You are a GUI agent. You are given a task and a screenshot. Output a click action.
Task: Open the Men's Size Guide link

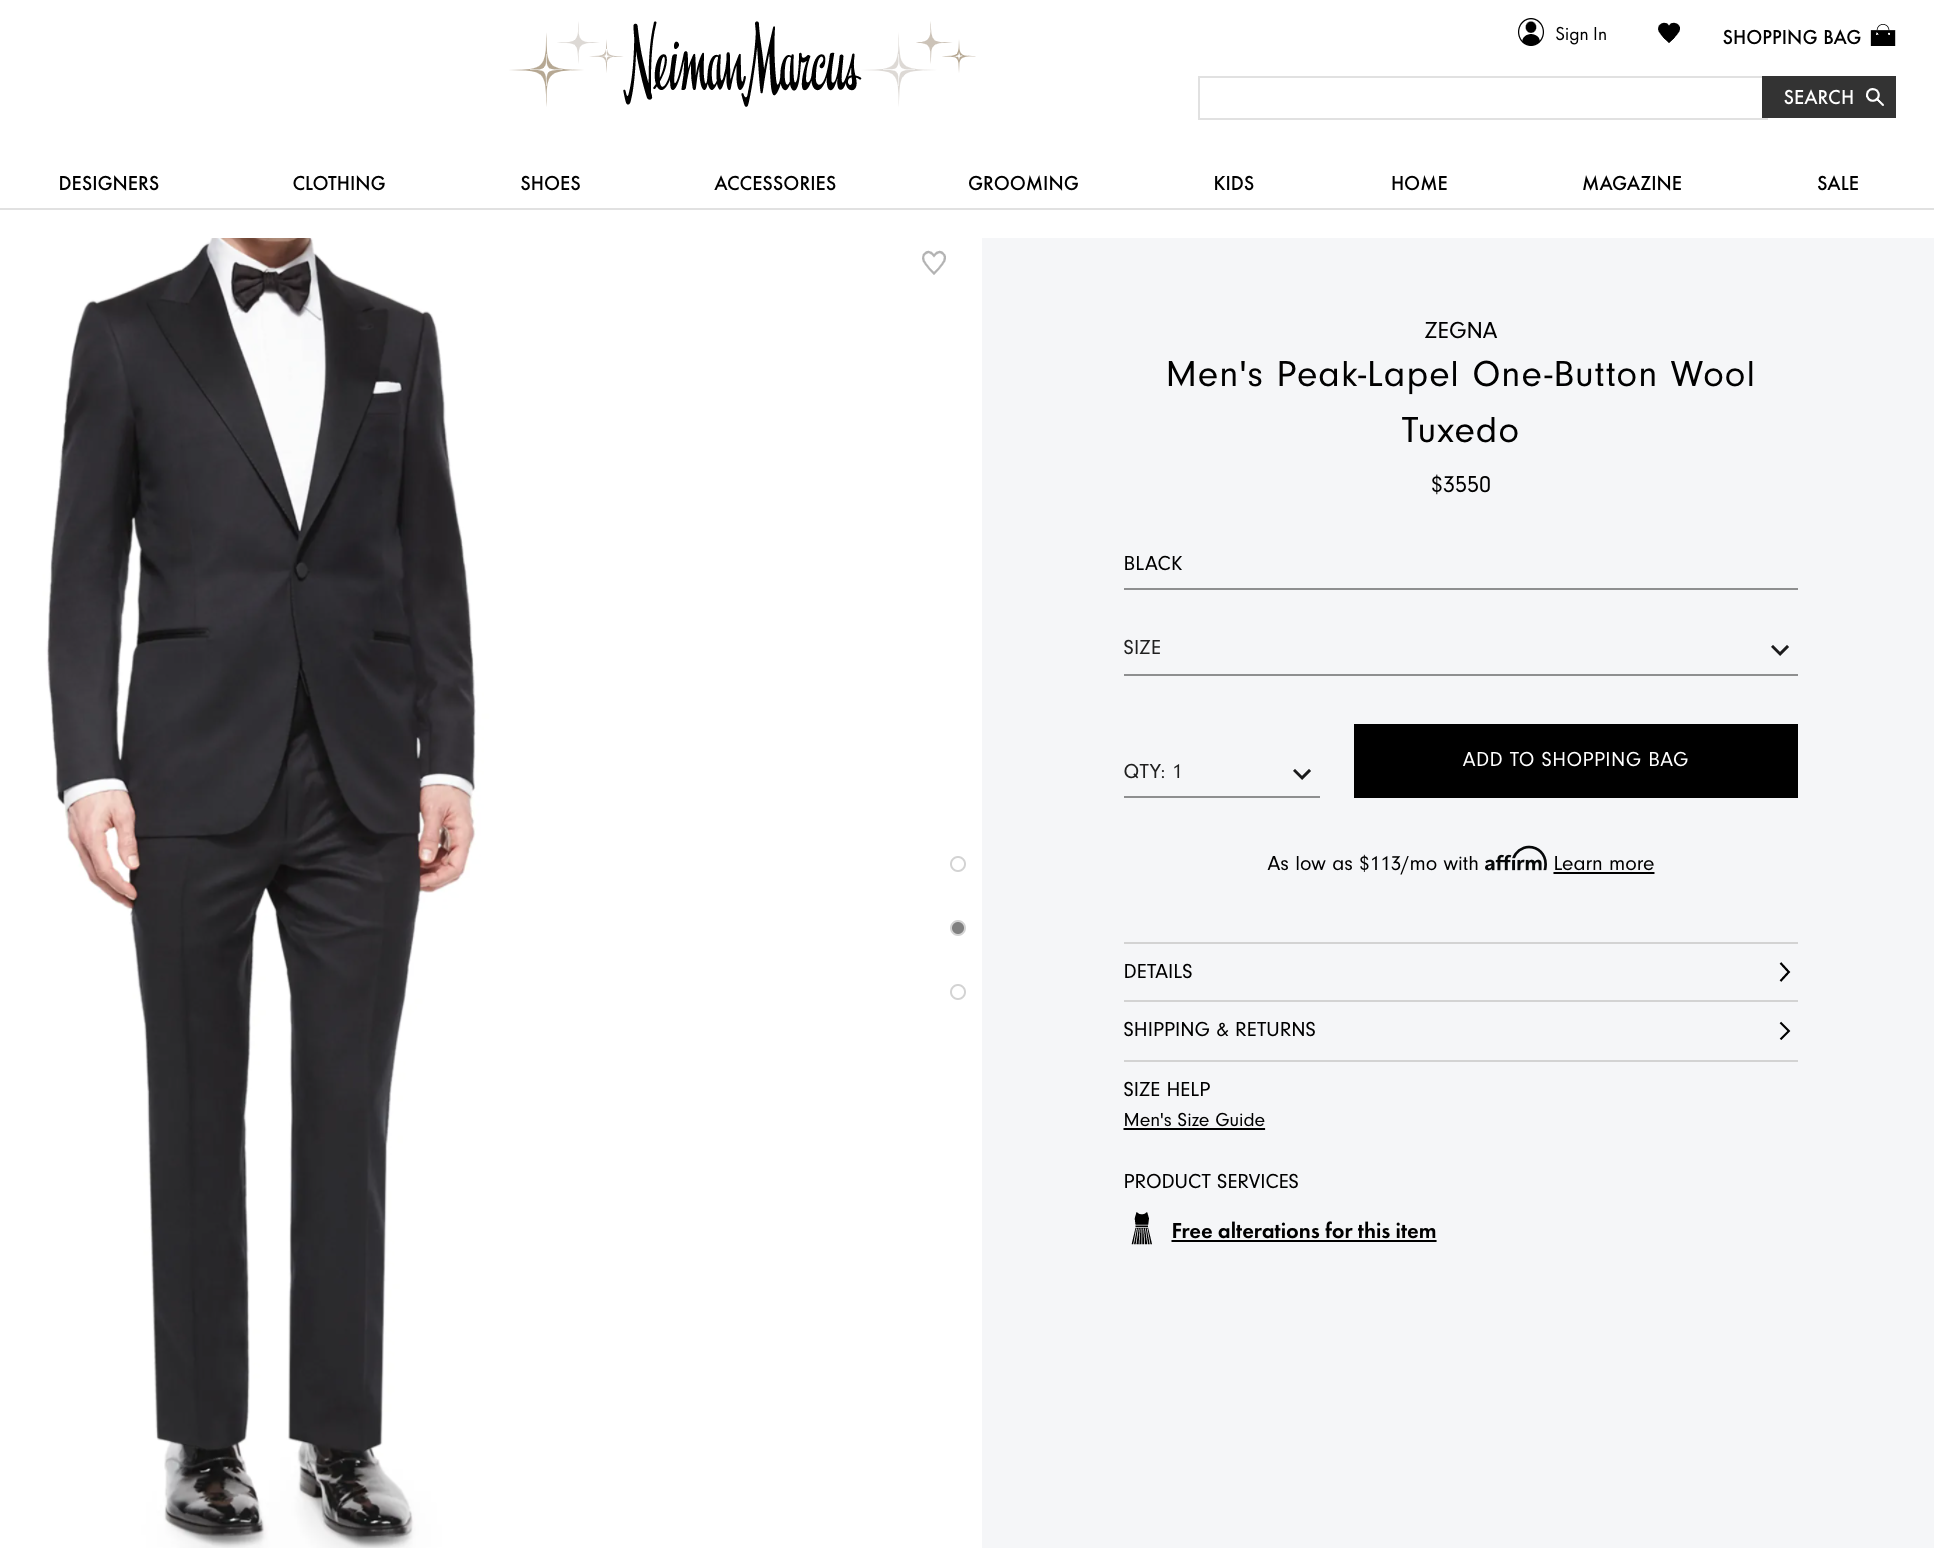pyautogui.click(x=1193, y=1120)
